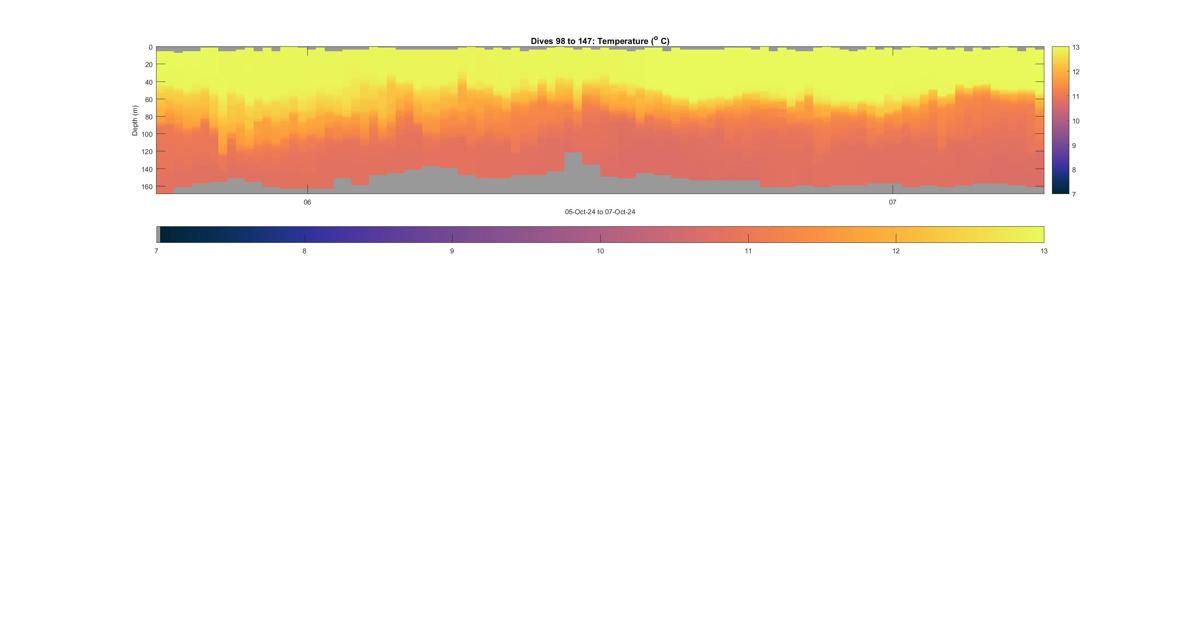Click the wide horizontal temperature colorbar
This screenshot has height=622, width=1200.
(x=600, y=234)
